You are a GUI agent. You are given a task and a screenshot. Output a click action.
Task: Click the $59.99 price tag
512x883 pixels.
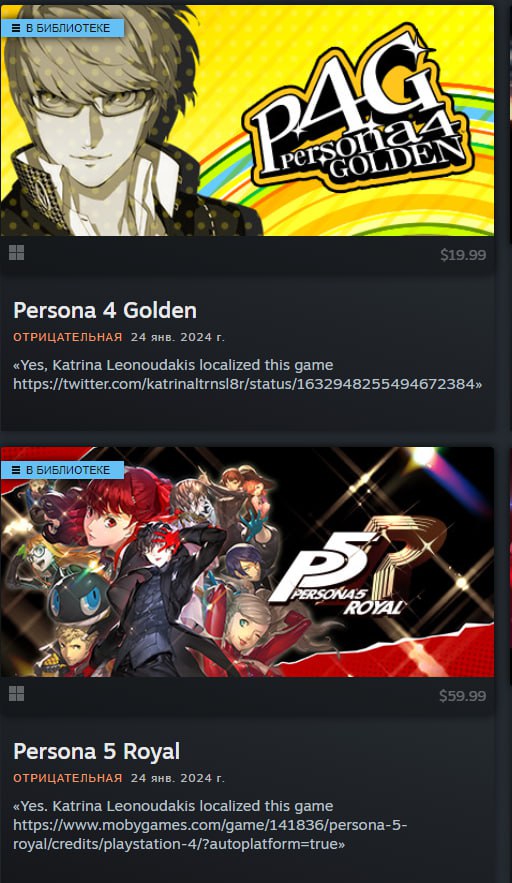pyautogui.click(x=463, y=695)
